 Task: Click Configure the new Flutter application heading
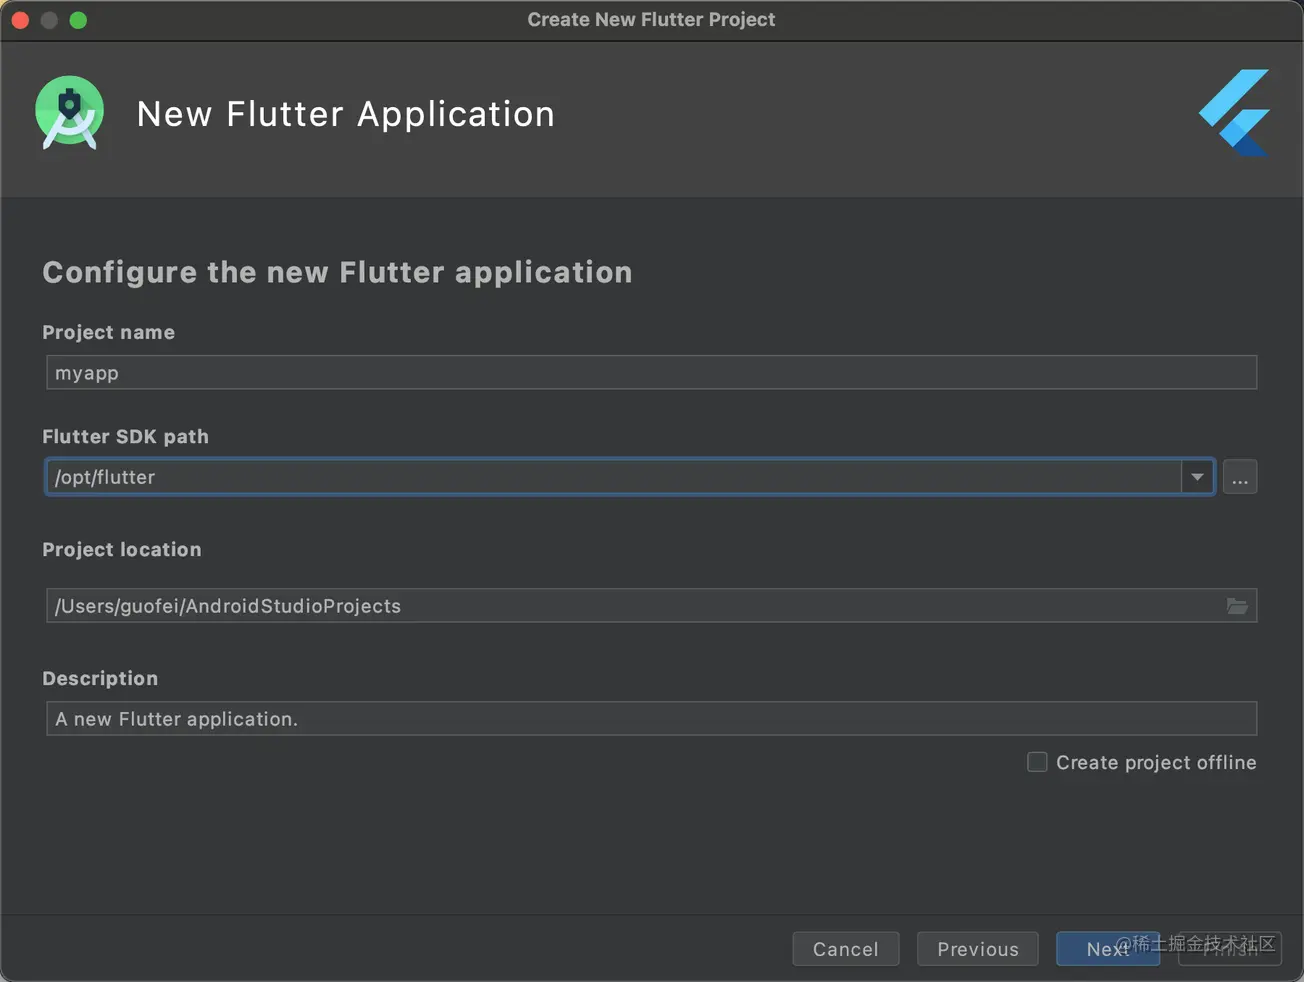click(x=338, y=272)
